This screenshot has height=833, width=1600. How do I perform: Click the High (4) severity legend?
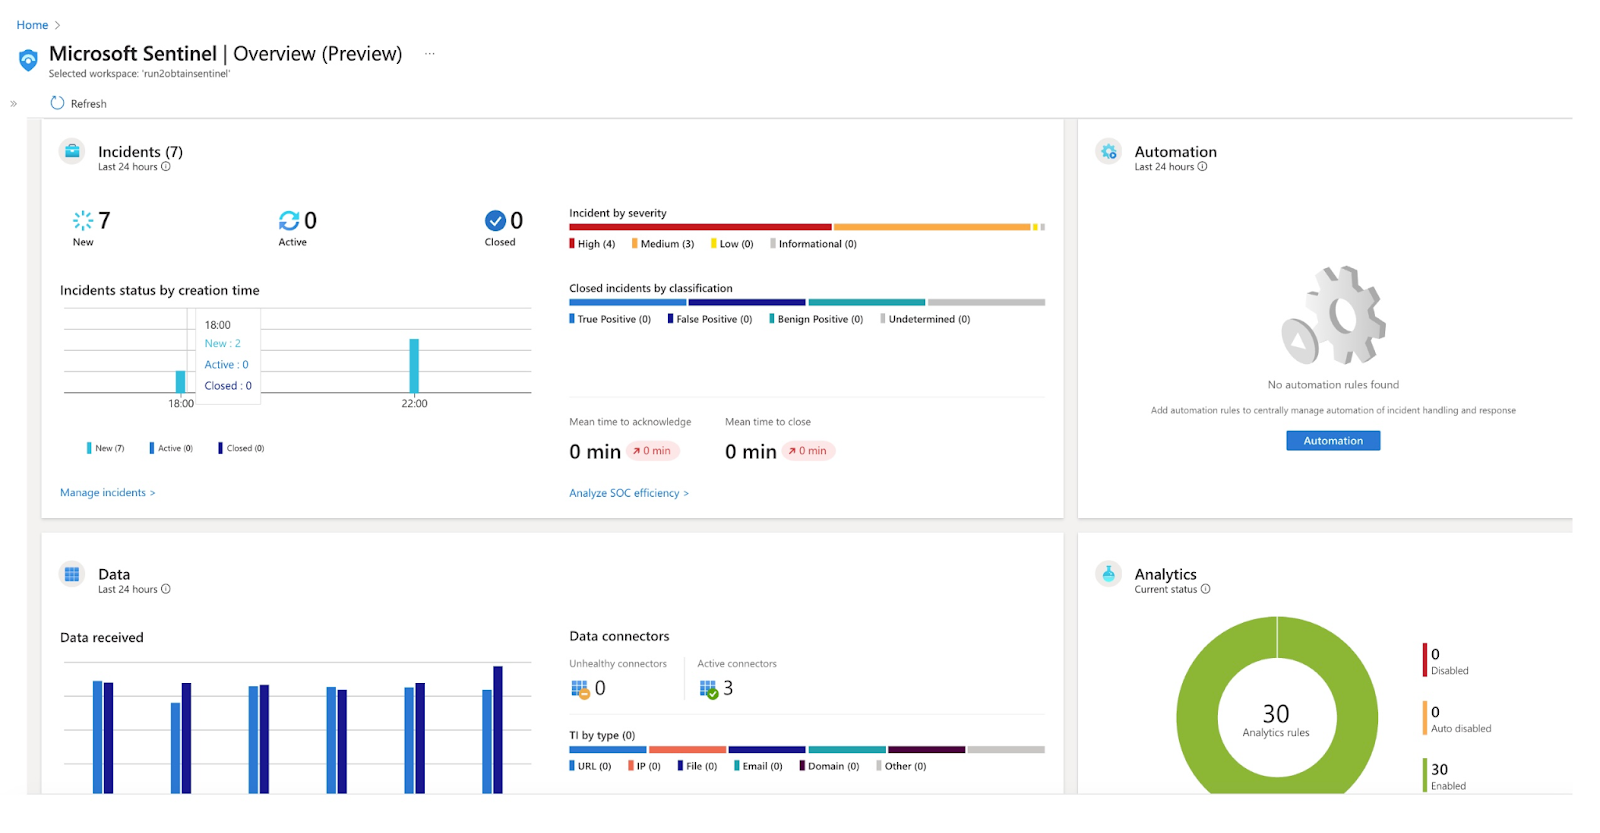coord(593,244)
